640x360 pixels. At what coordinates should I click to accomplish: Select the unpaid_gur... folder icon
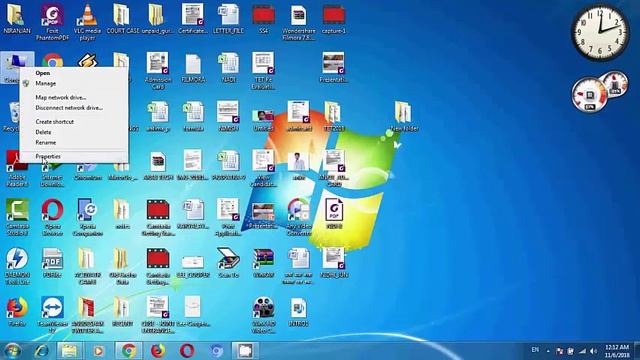click(x=158, y=19)
